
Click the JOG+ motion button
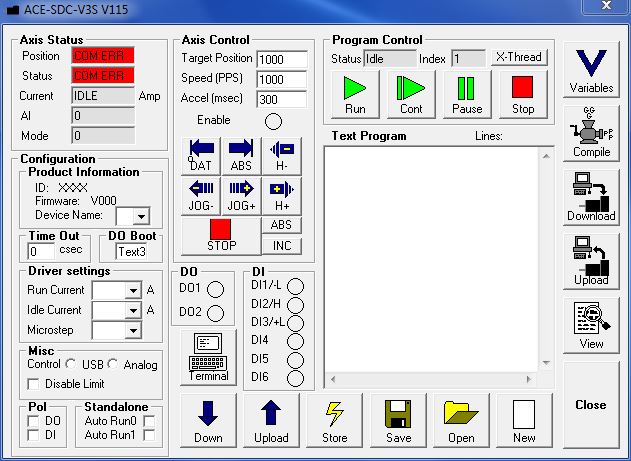click(x=241, y=193)
